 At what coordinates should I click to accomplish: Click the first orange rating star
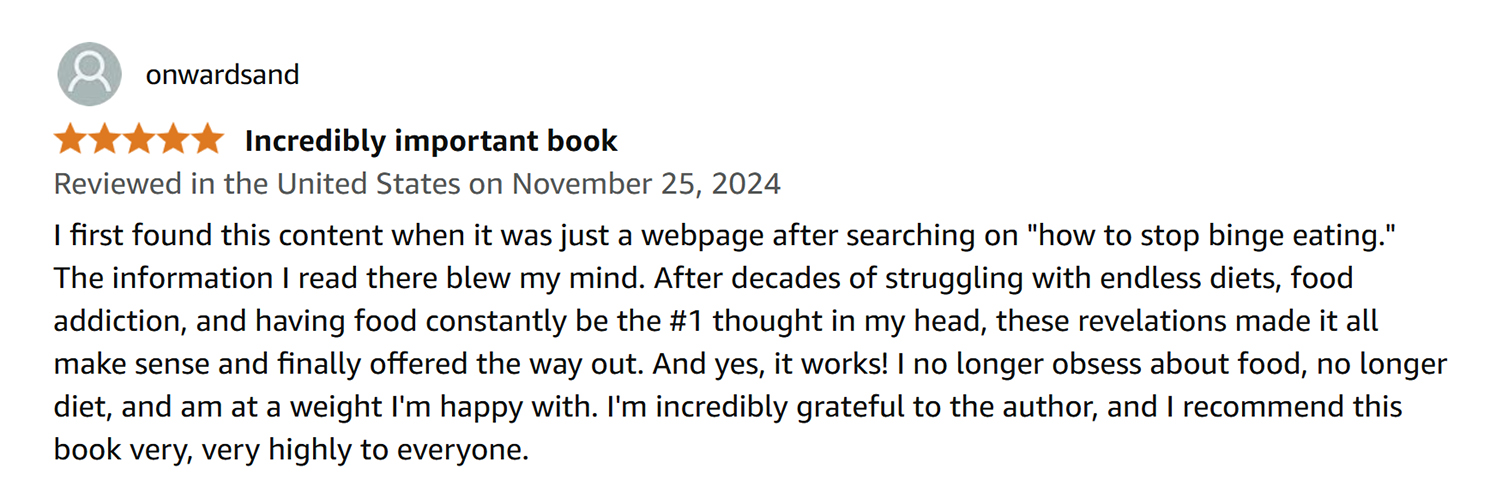[71, 141]
